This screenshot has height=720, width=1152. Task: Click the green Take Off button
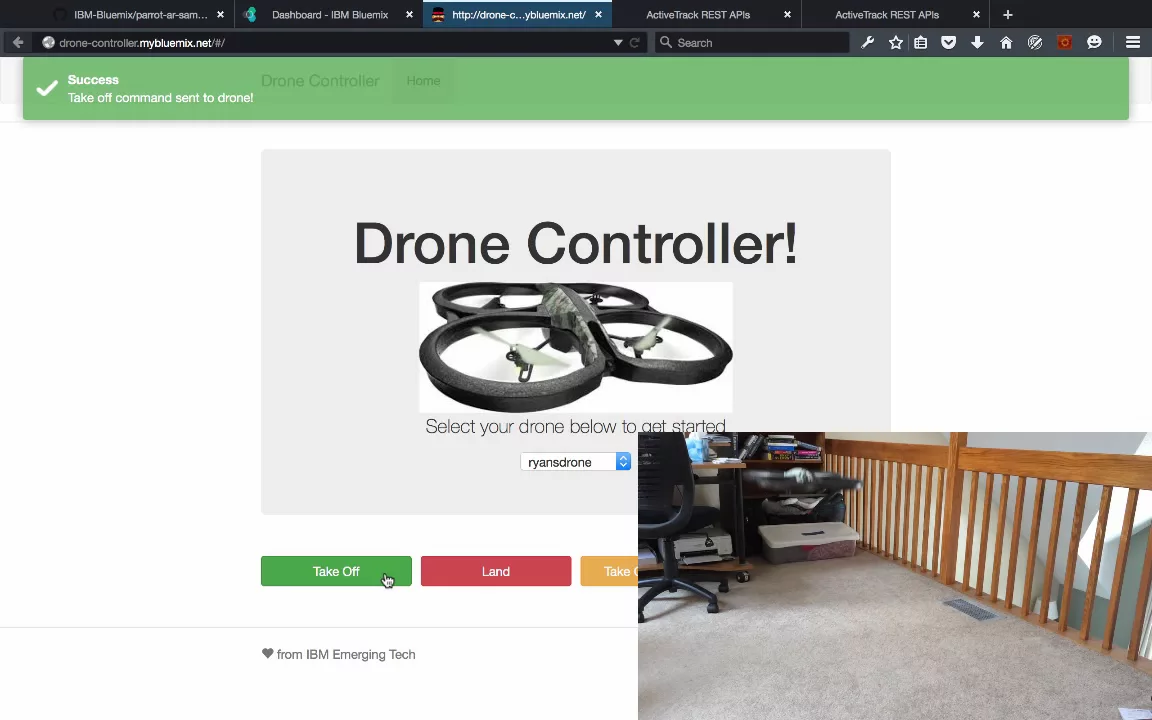click(336, 571)
